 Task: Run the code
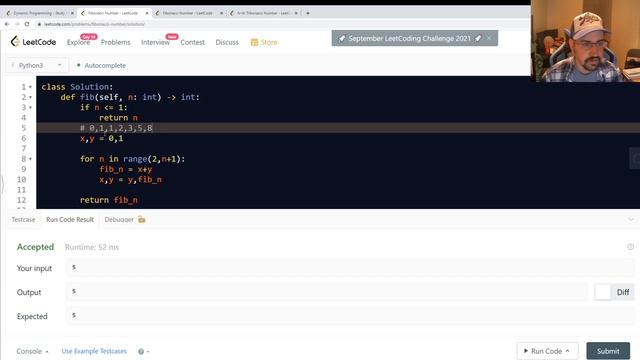pyautogui.click(x=547, y=351)
